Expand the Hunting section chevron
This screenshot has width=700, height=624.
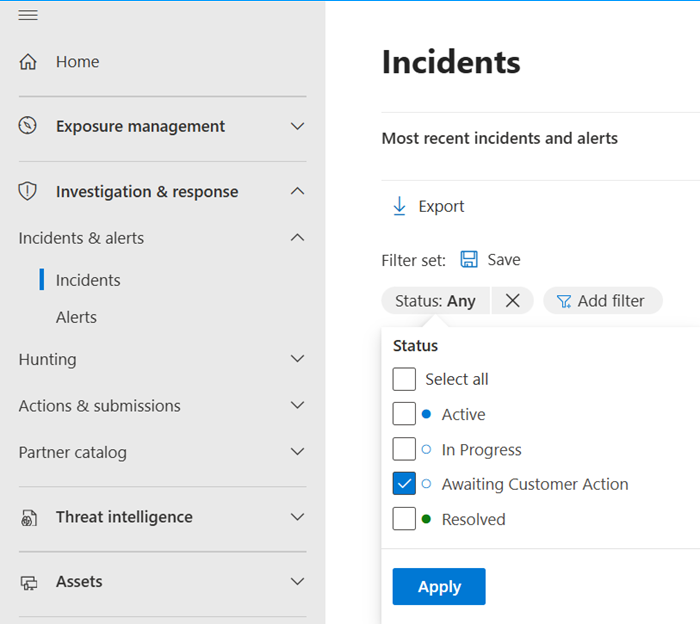pyautogui.click(x=297, y=359)
